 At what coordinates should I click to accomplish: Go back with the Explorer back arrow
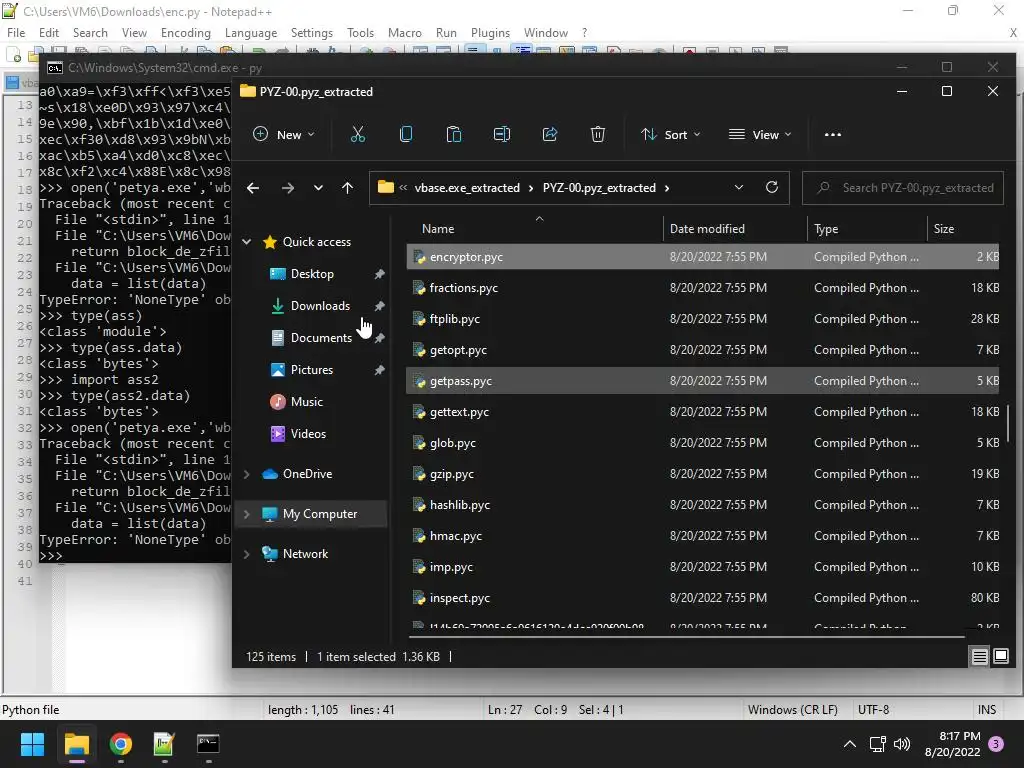[x=253, y=188]
